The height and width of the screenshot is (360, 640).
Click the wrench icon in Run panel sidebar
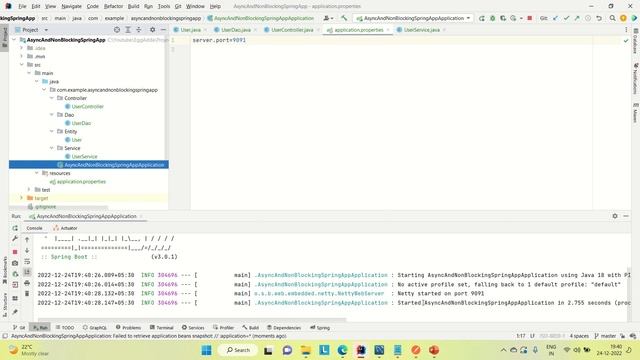pos(15,238)
